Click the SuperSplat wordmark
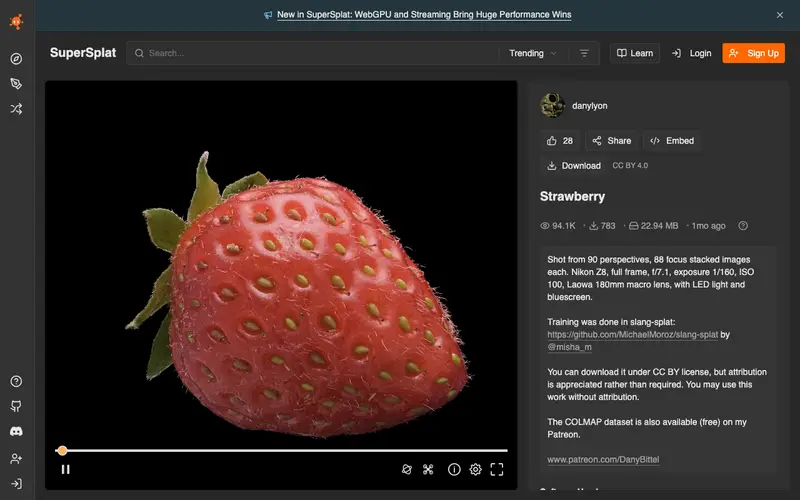The width and height of the screenshot is (800, 500). click(83, 53)
